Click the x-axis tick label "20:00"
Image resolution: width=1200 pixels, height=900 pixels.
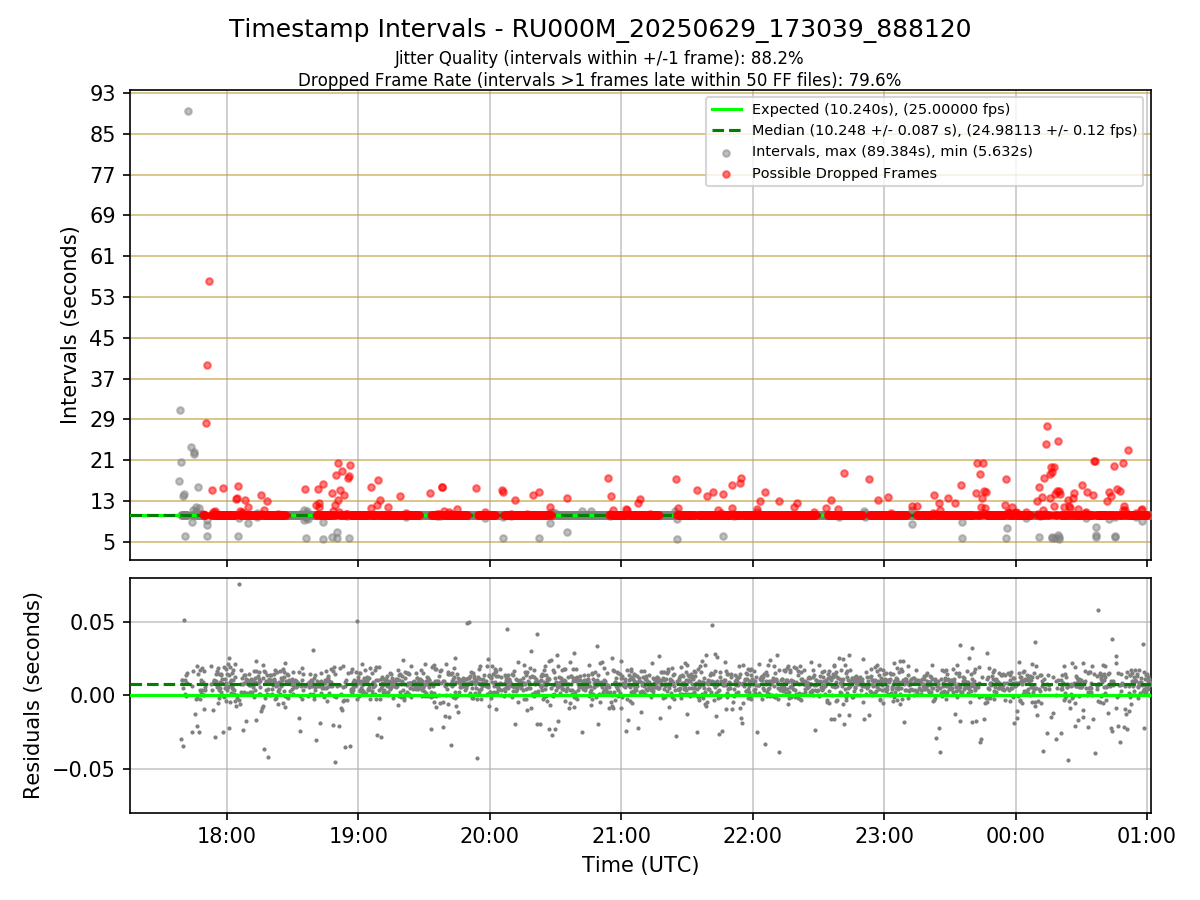(x=490, y=836)
